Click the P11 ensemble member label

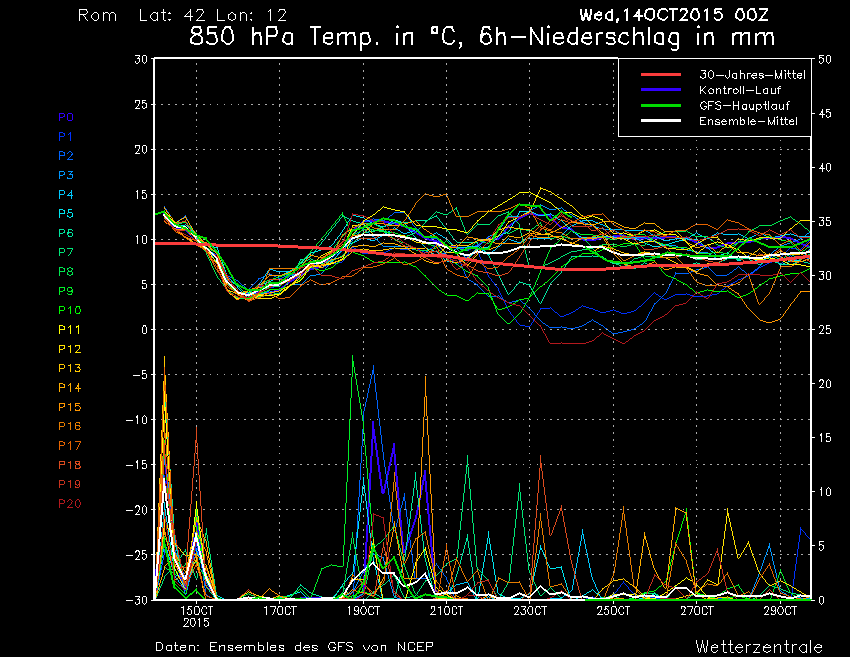69,330
